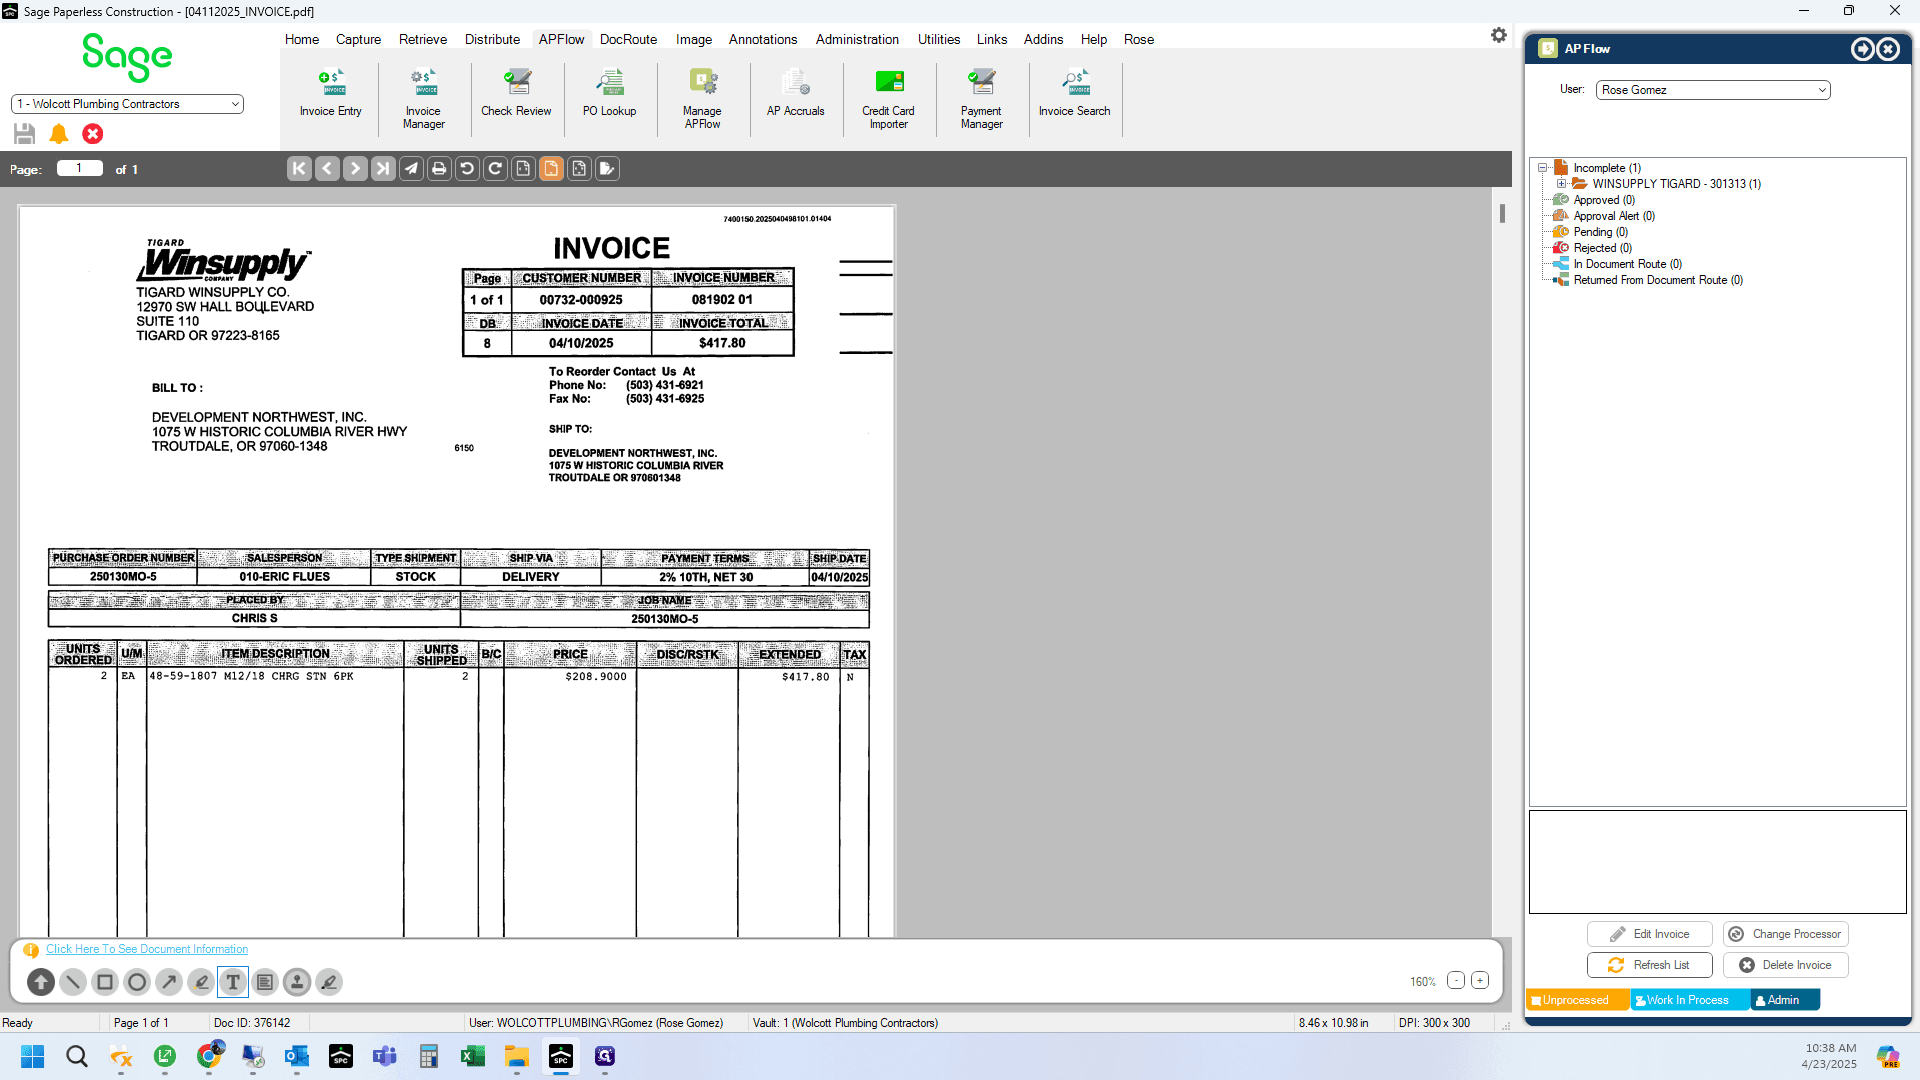Open Invoice Entry in the APFlow ribbon

330,94
